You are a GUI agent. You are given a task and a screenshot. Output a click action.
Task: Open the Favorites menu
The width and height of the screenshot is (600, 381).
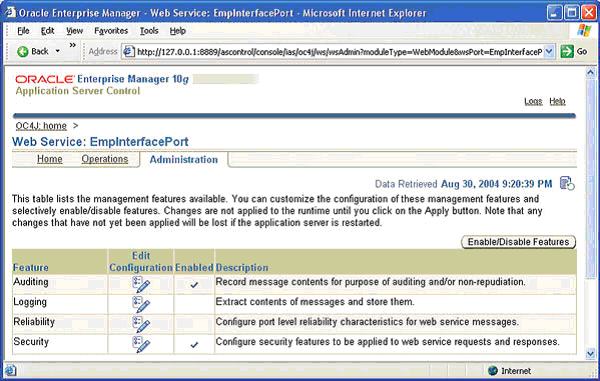[x=111, y=31]
